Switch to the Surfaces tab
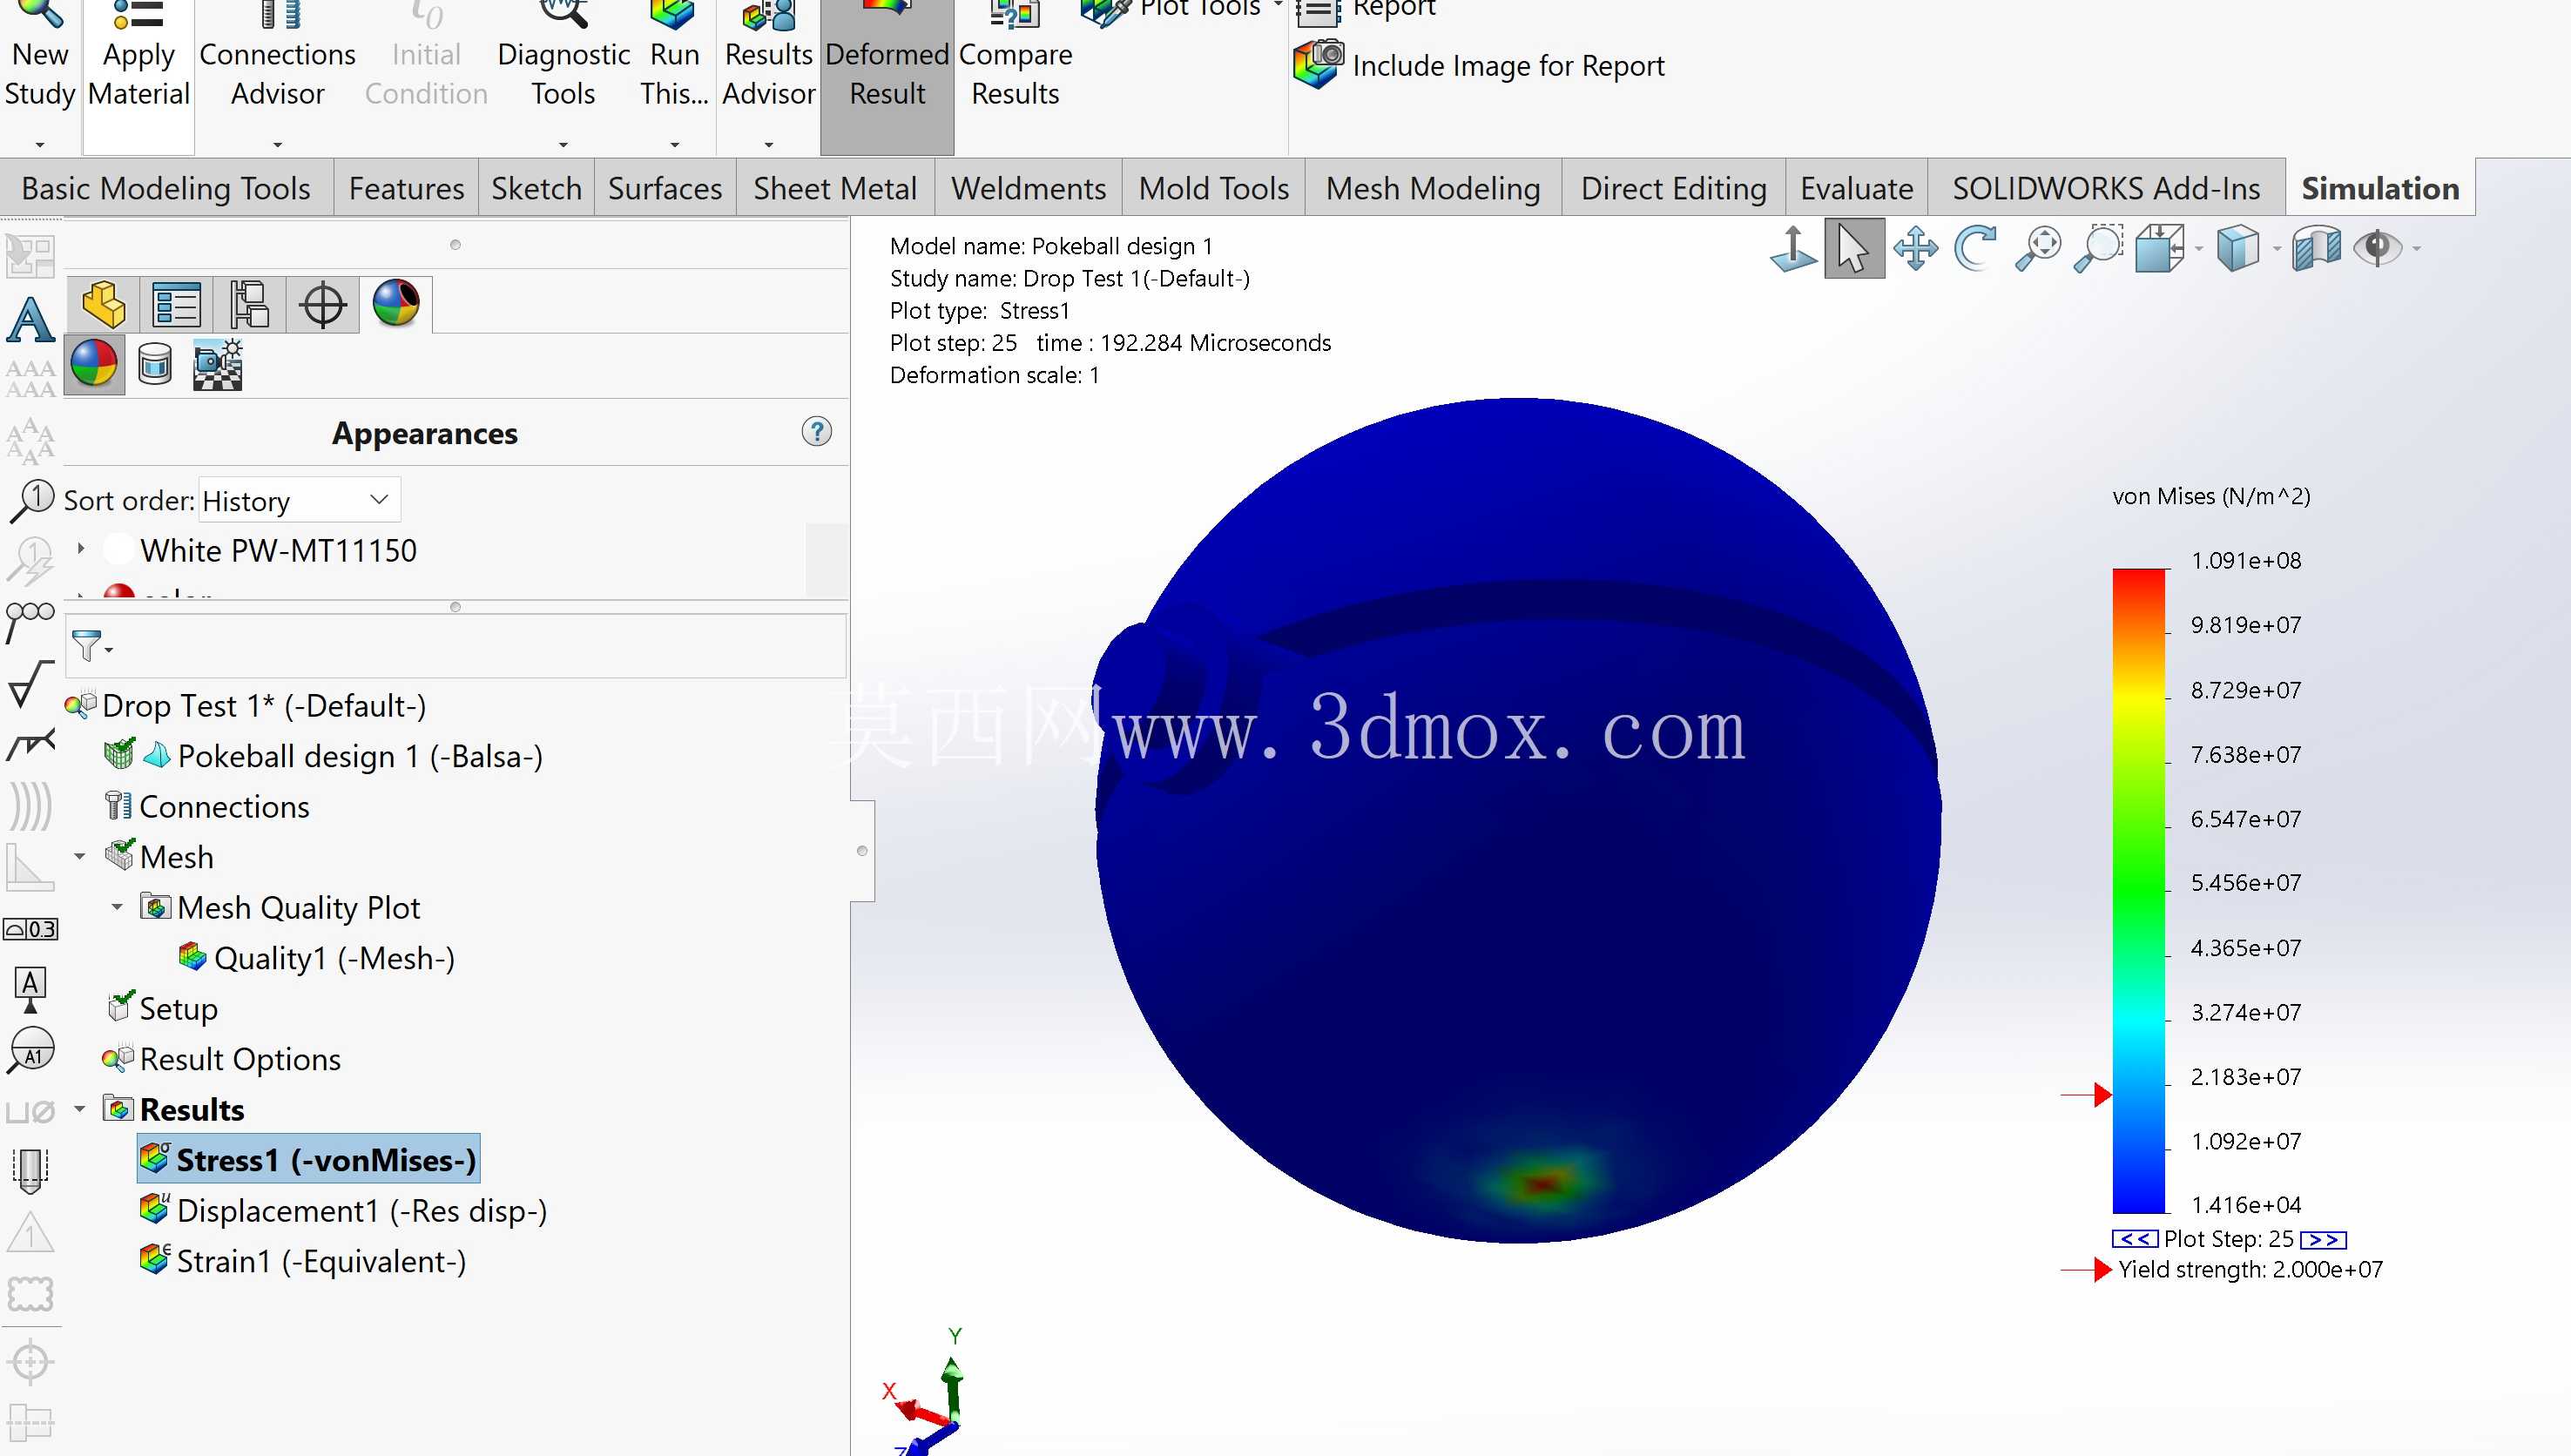The image size is (2571, 1456). point(665,188)
